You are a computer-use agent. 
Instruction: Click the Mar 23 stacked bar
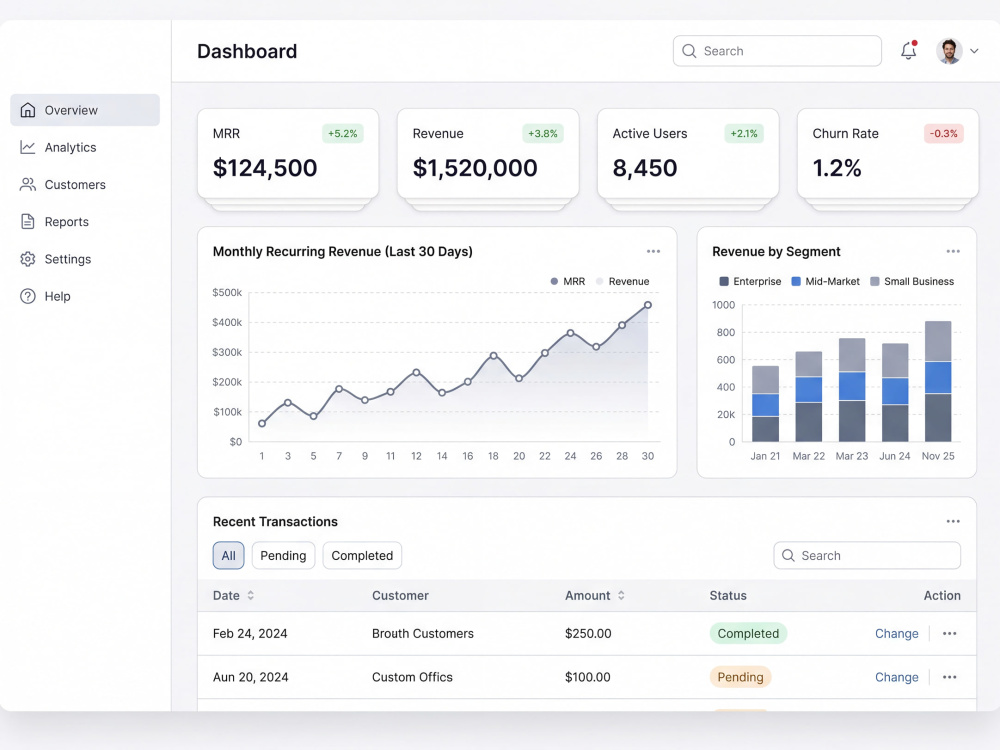tap(851, 390)
